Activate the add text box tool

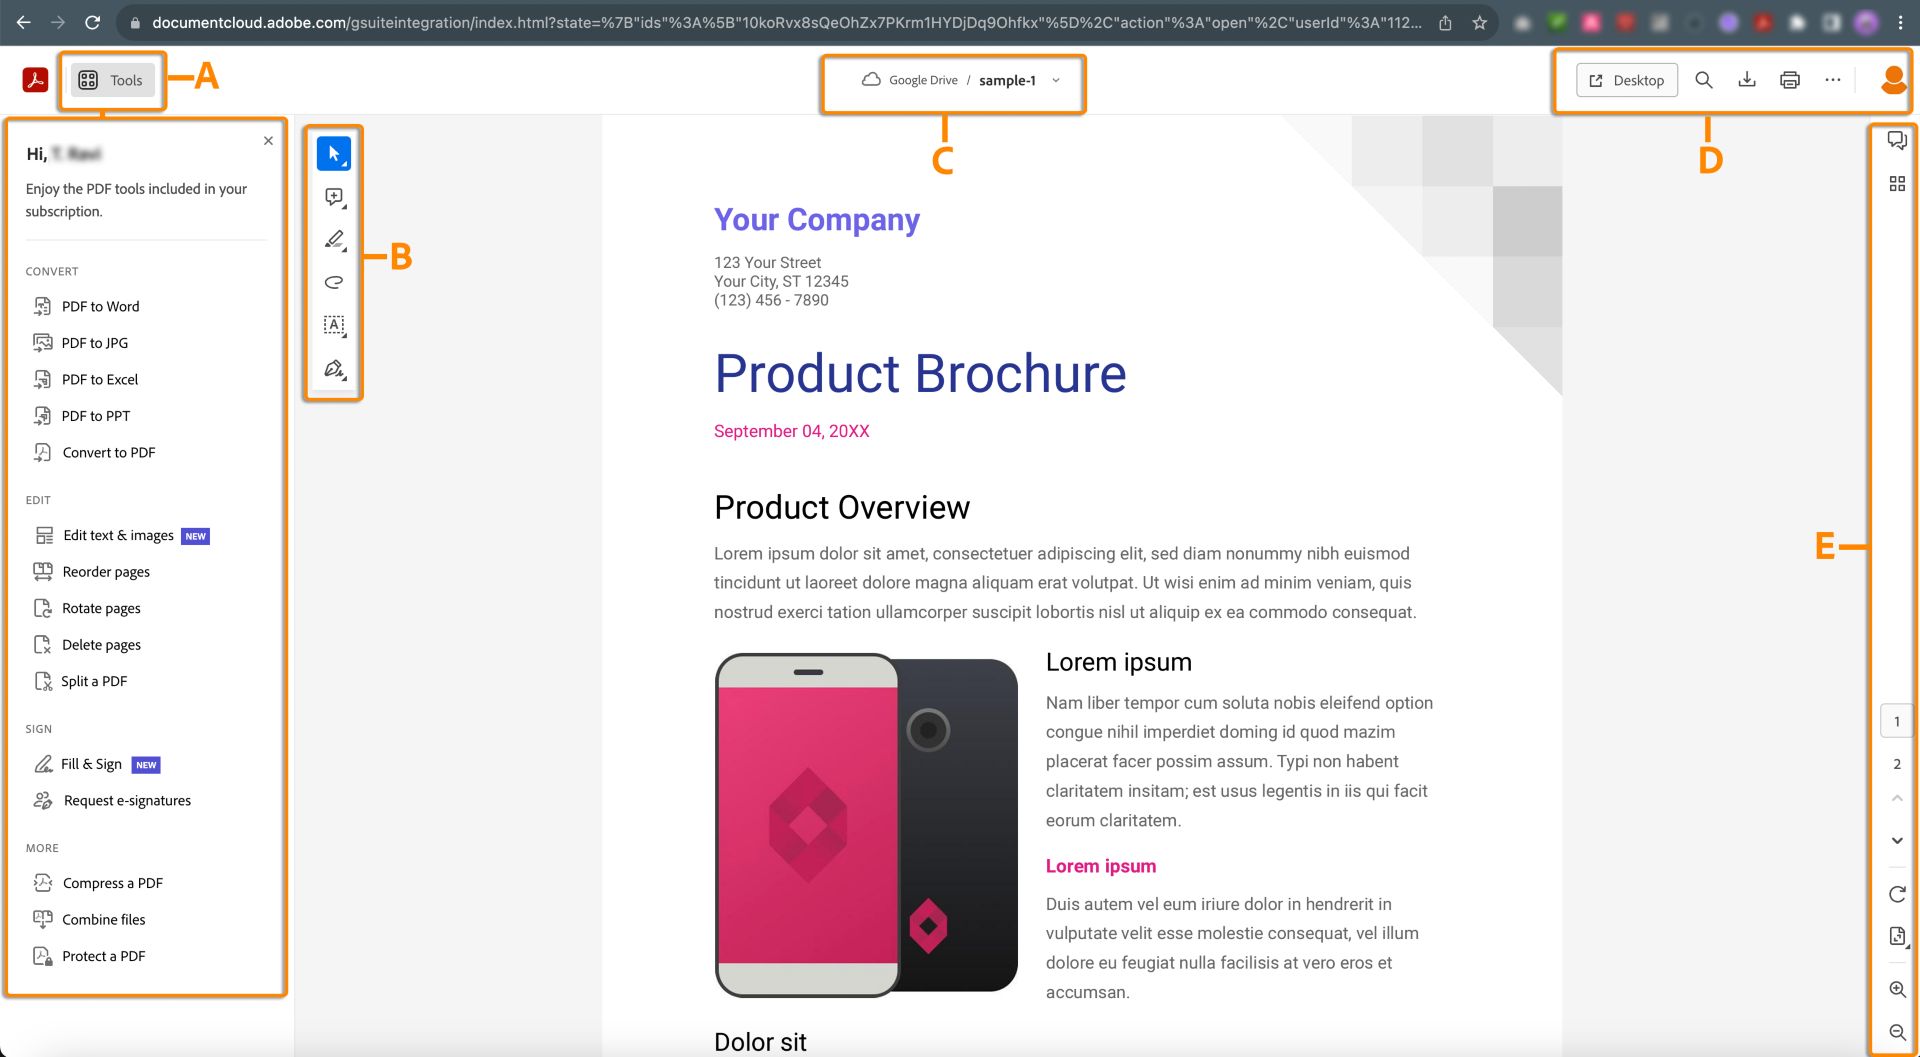(x=334, y=325)
